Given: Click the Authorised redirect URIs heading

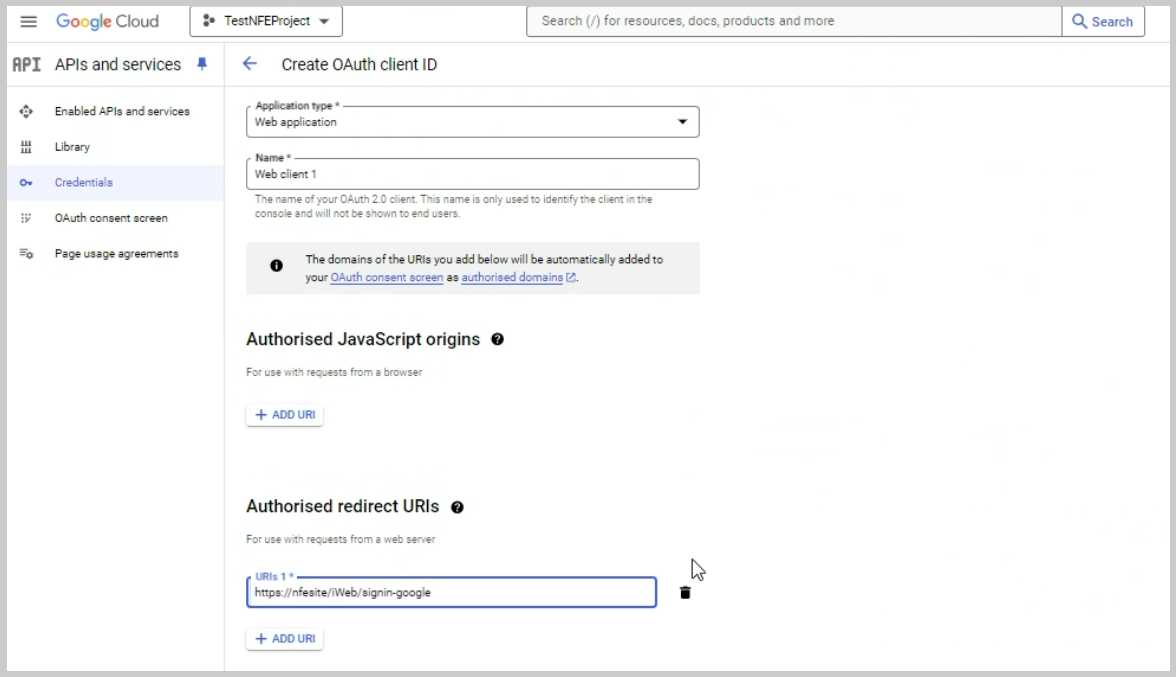Looking at the screenshot, I should coord(343,507).
